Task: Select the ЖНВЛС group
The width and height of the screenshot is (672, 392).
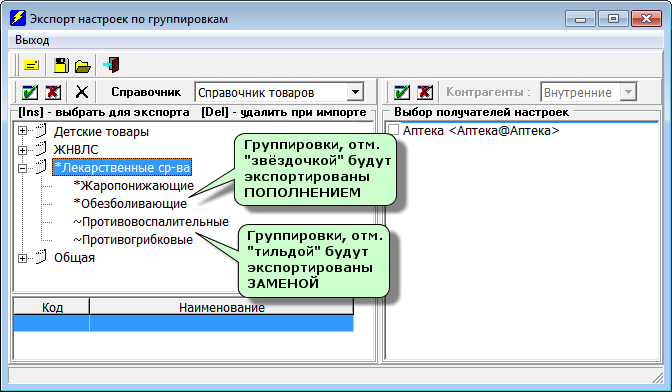Action: pos(76,150)
